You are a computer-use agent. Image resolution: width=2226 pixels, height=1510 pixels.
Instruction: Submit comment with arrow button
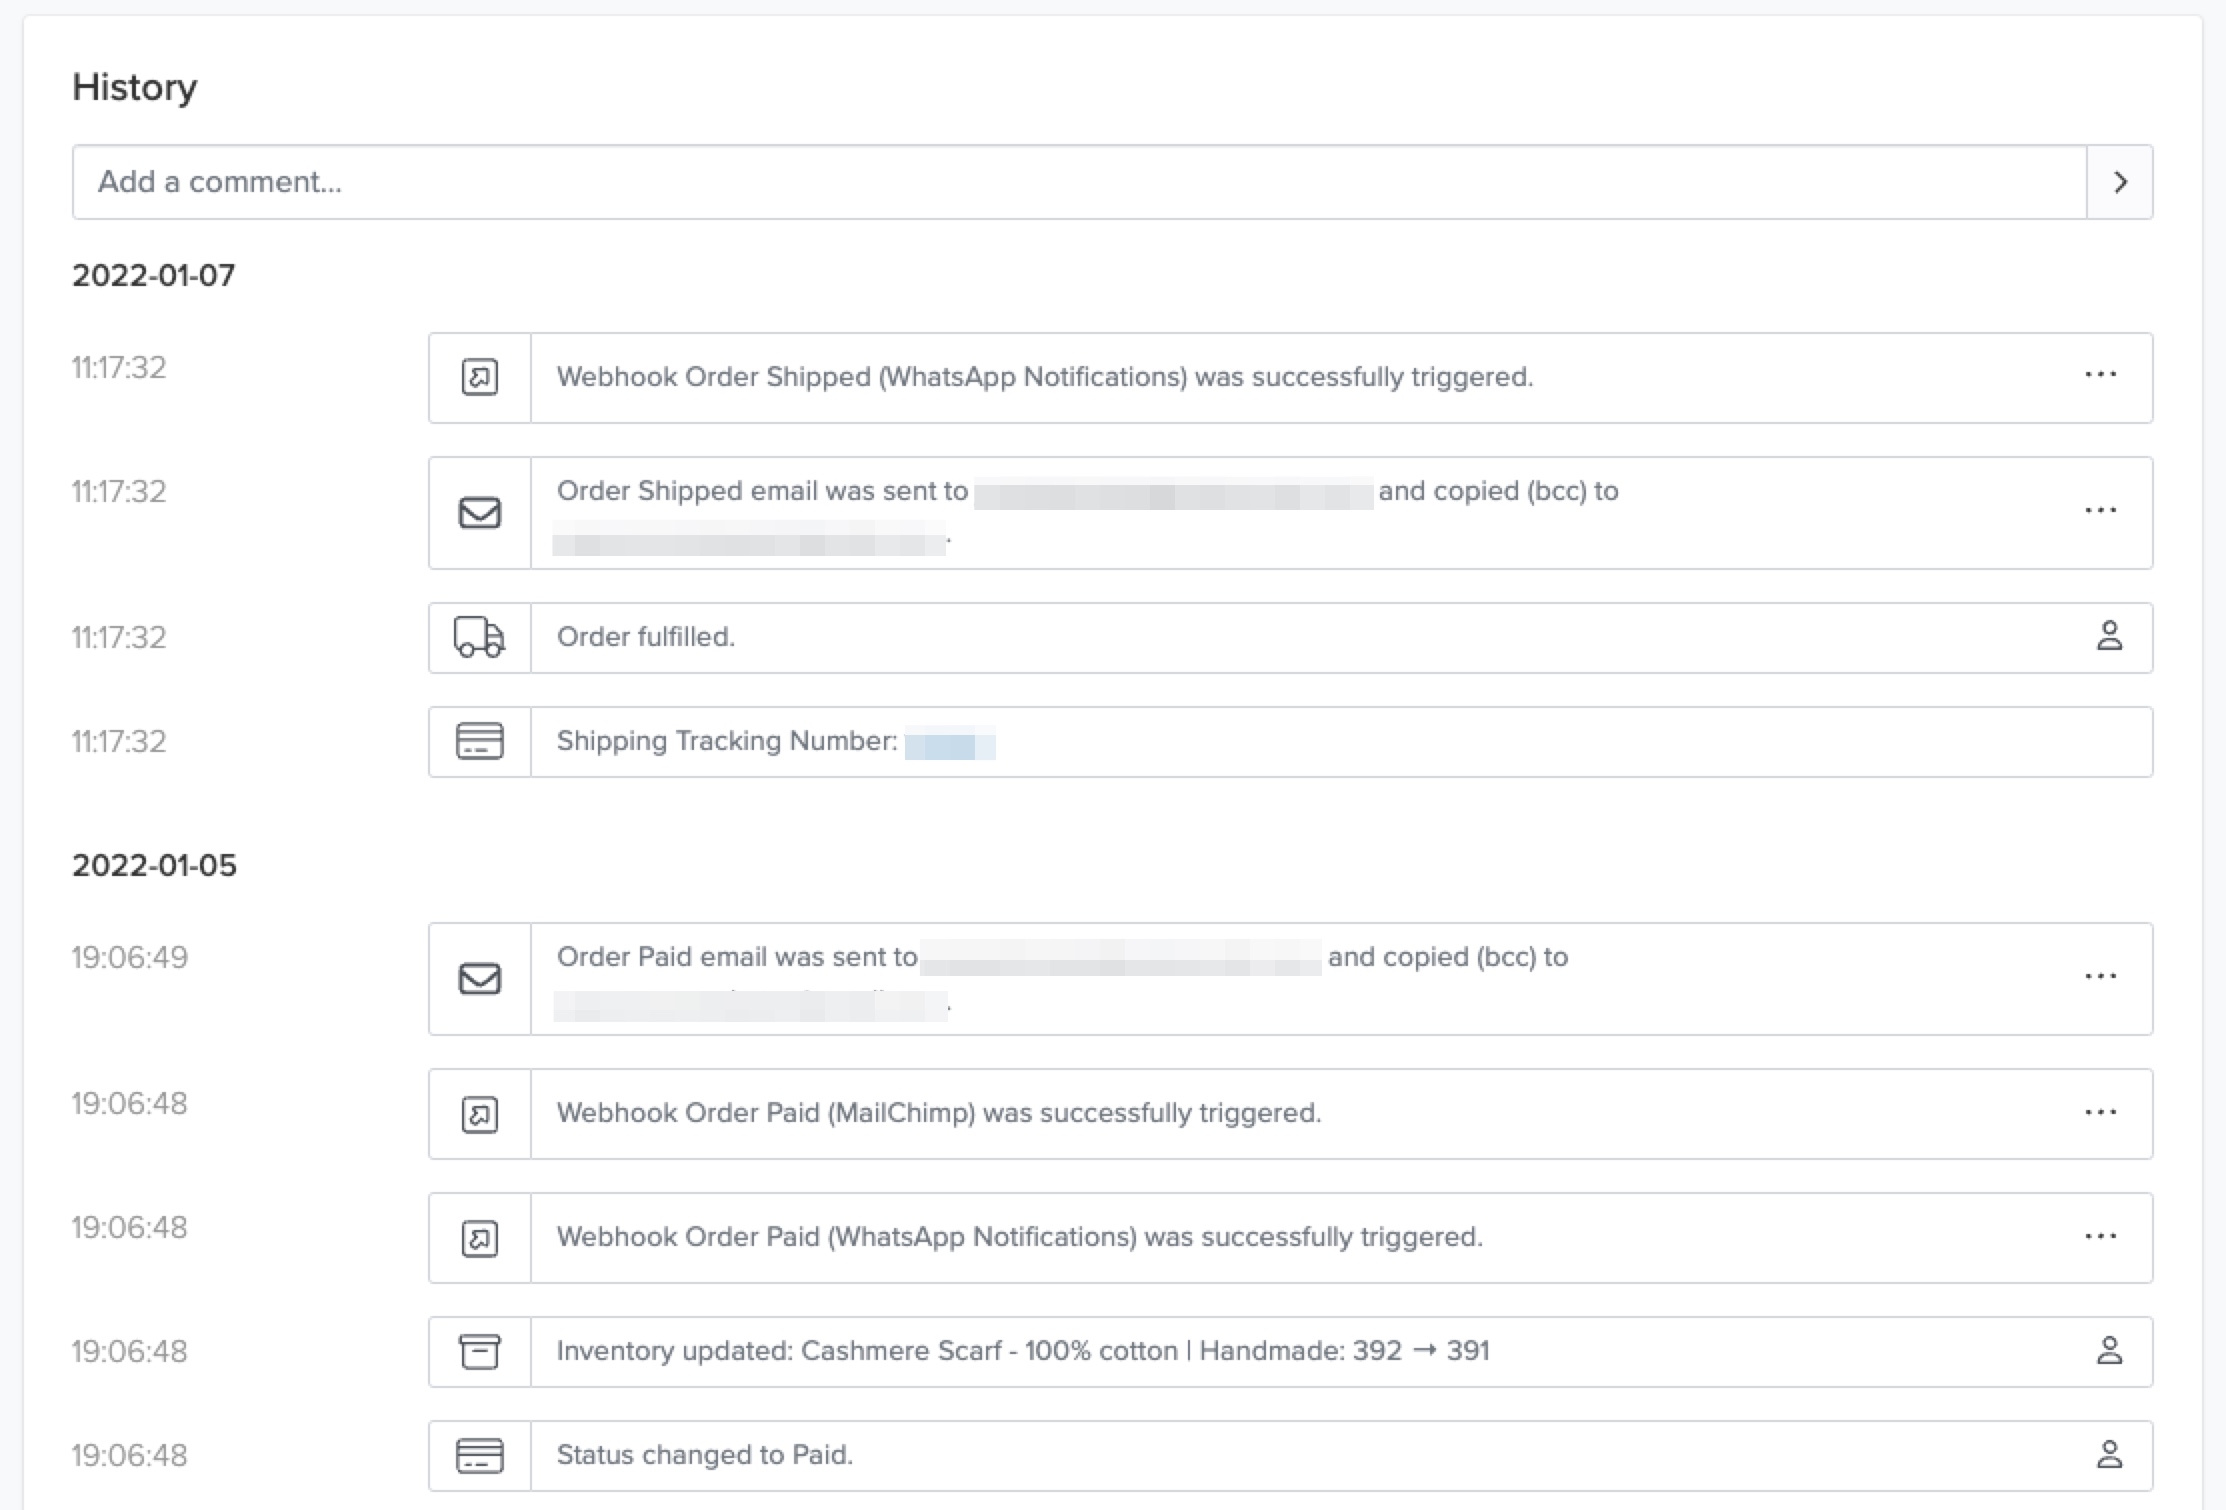click(2119, 182)
